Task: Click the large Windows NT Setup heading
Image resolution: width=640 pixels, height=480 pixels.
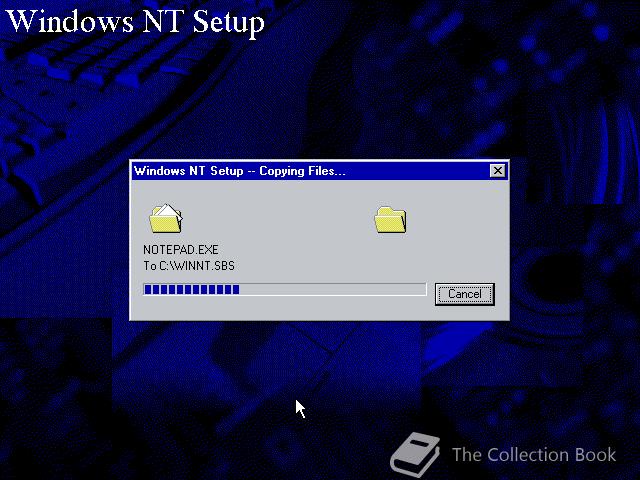Action: [x=136, y=21]
